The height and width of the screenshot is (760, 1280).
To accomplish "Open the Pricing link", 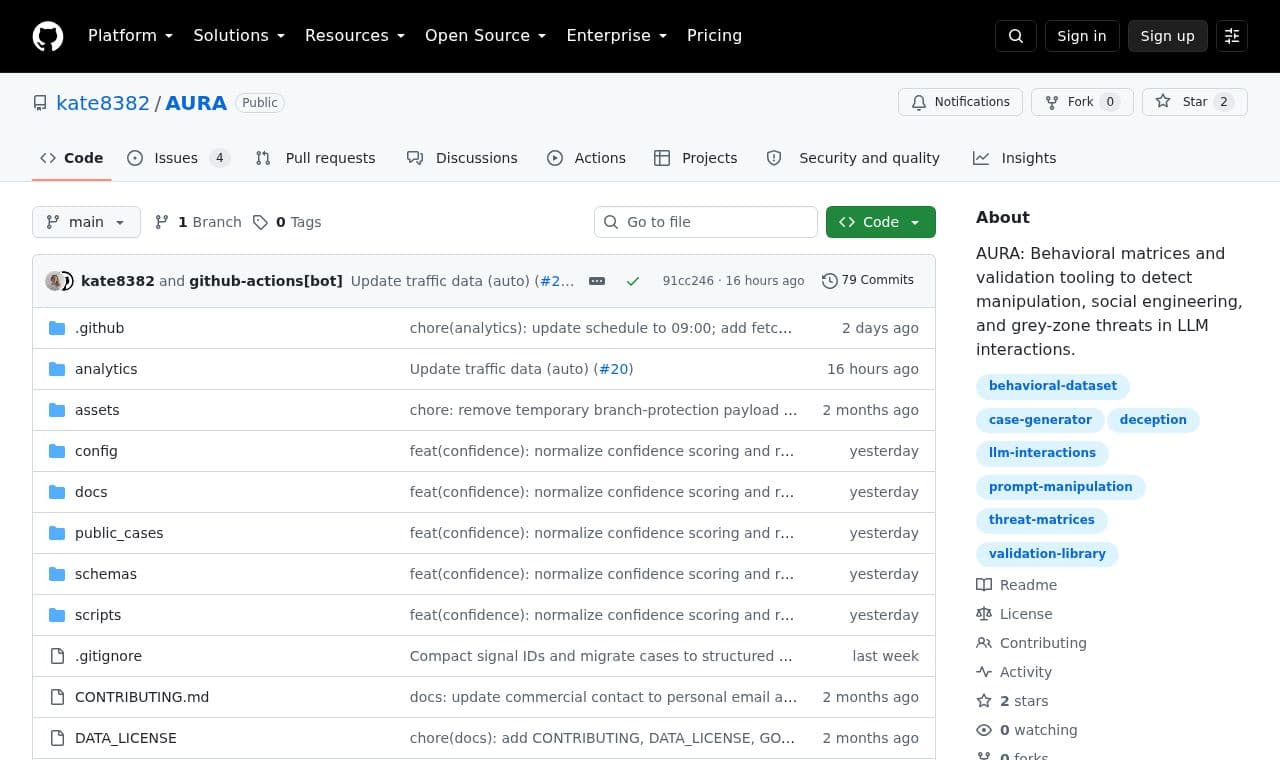I will click(714, 35).
